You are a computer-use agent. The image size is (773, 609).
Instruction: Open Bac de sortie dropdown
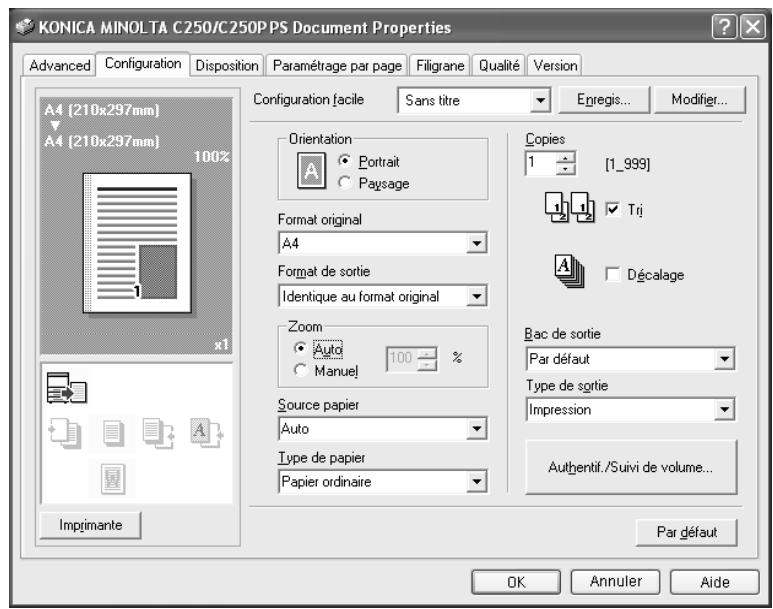[x=724, y=358]
